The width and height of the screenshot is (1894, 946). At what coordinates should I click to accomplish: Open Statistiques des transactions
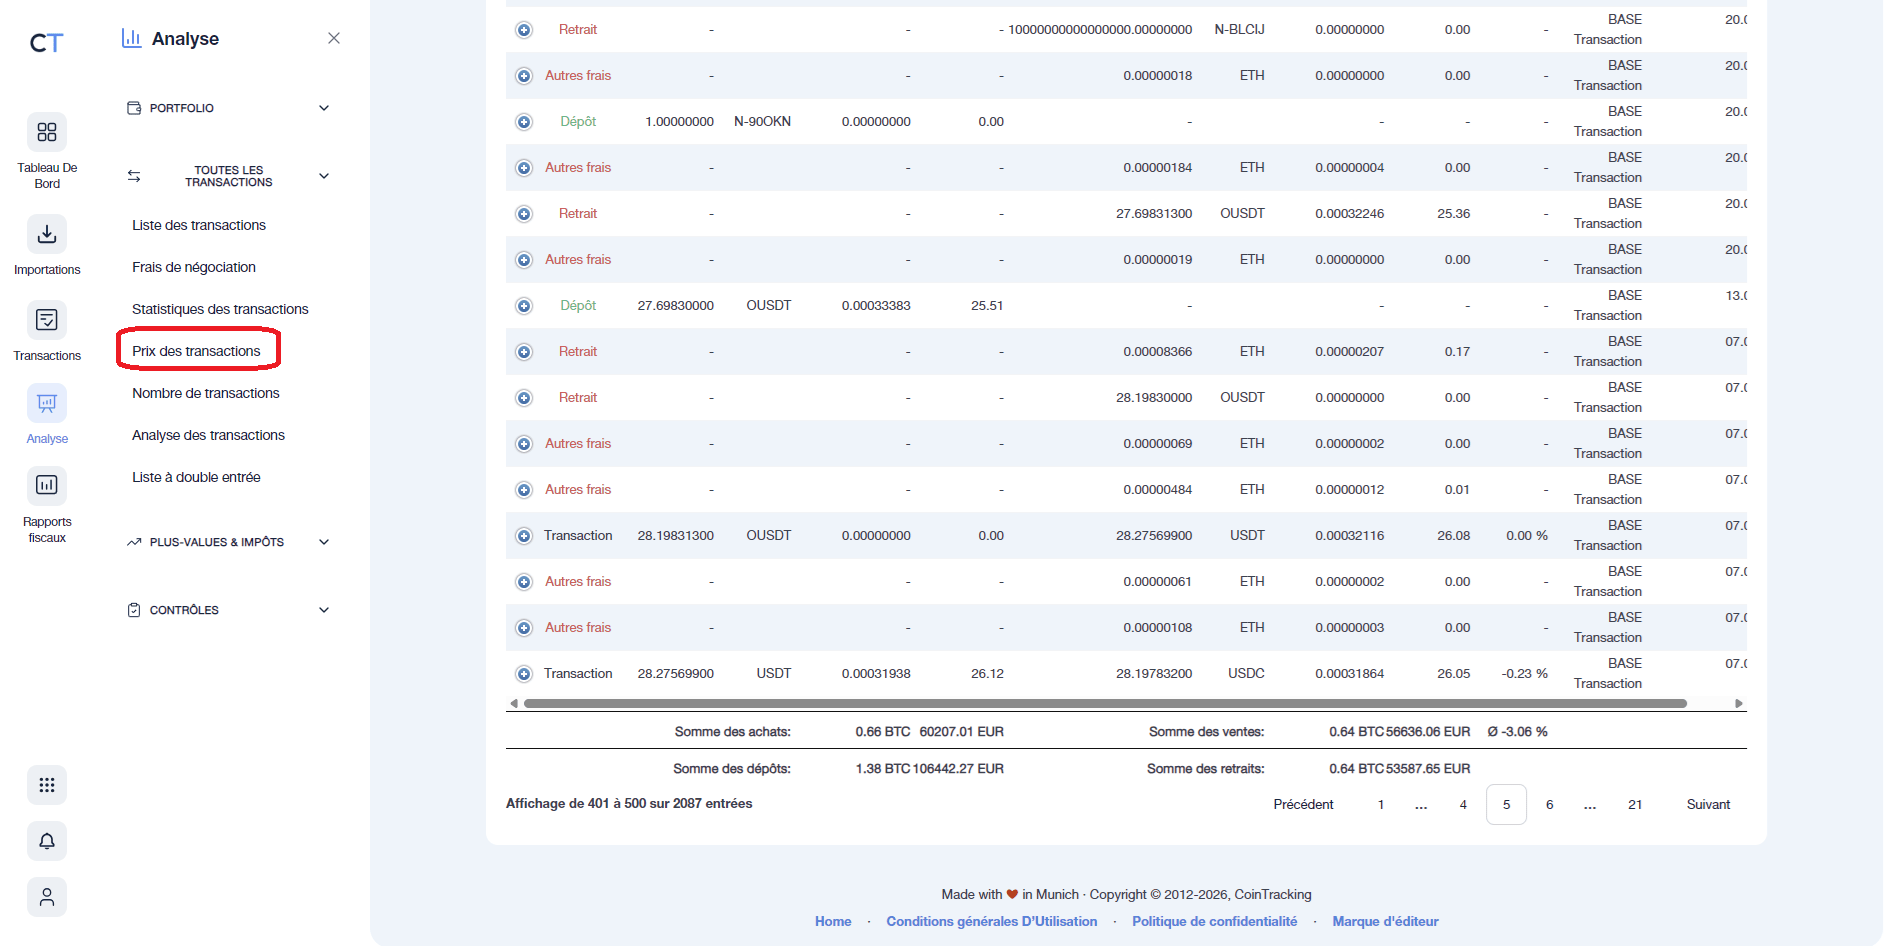(x=220, y=308)
